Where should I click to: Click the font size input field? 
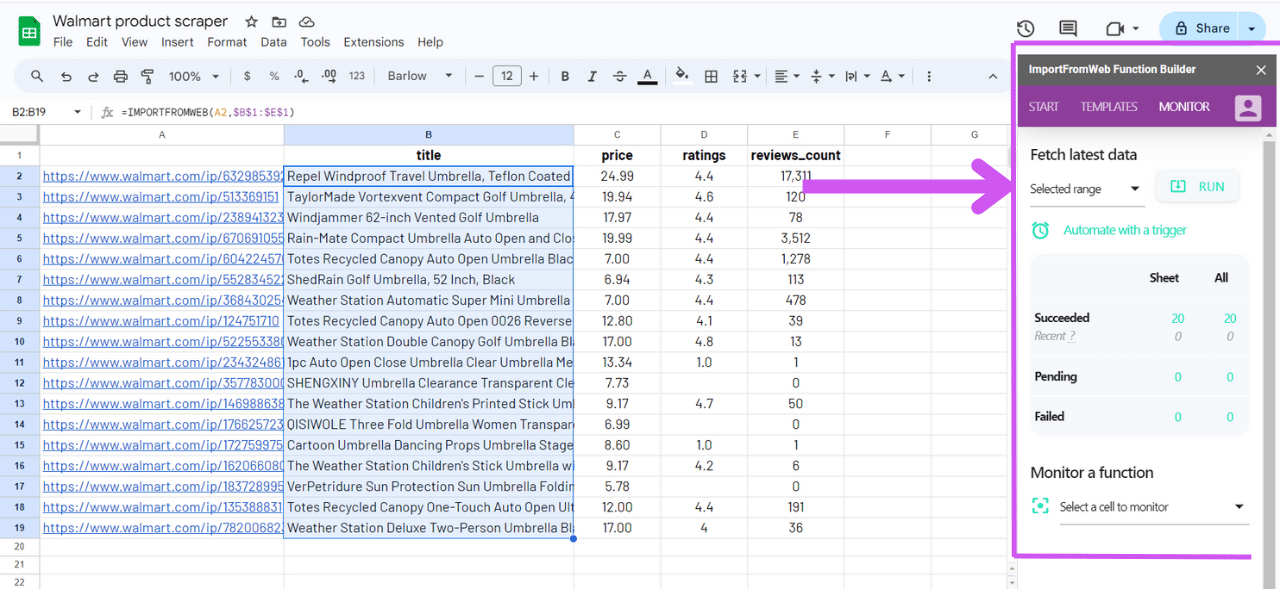(x=507, y=77)
